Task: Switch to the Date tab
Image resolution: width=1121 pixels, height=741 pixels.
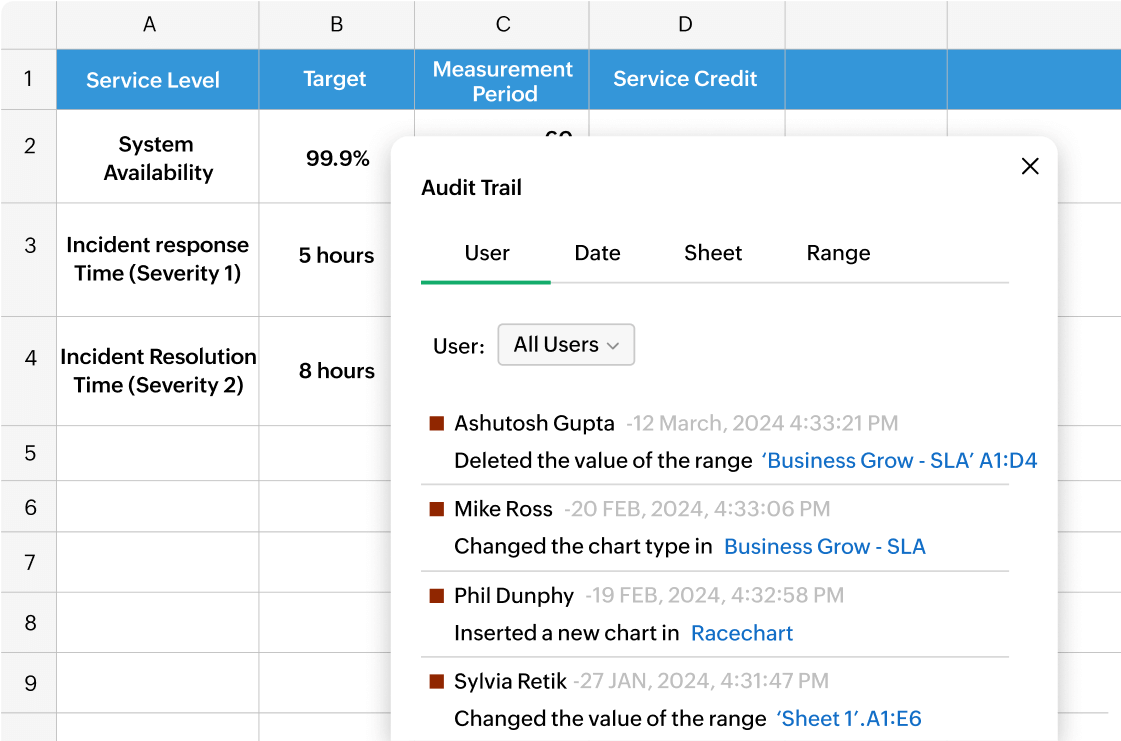Action: pos(597,254)
